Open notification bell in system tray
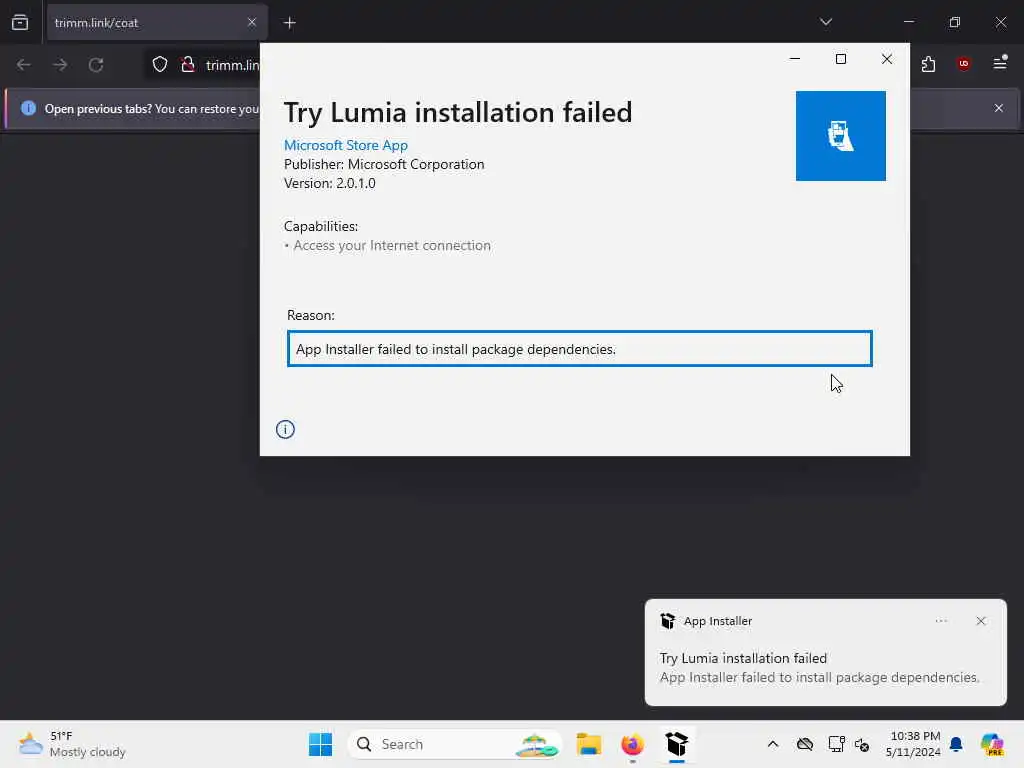The image size is (1024, 768). (x=956, y=744)
